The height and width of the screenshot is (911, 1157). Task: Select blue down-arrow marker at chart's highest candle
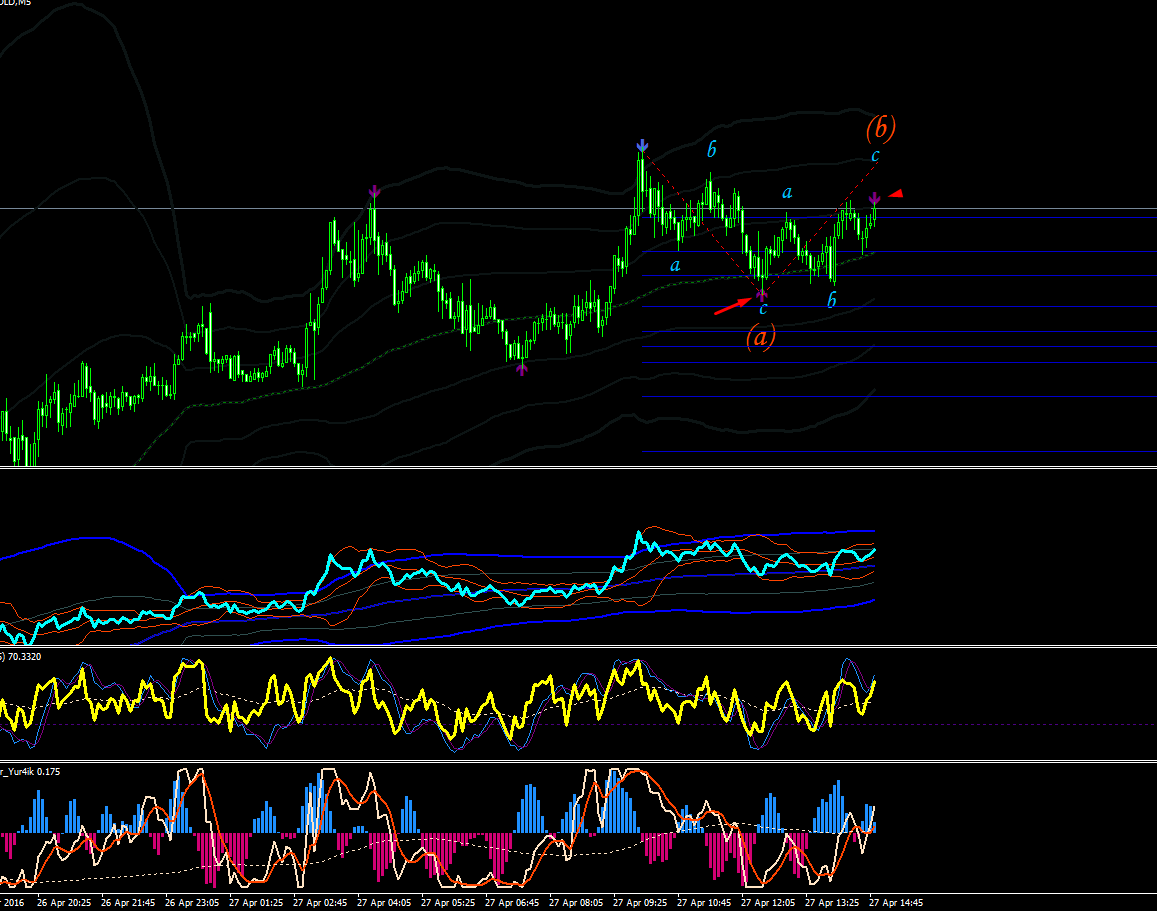pyautogui.click(x=642, y=145)
